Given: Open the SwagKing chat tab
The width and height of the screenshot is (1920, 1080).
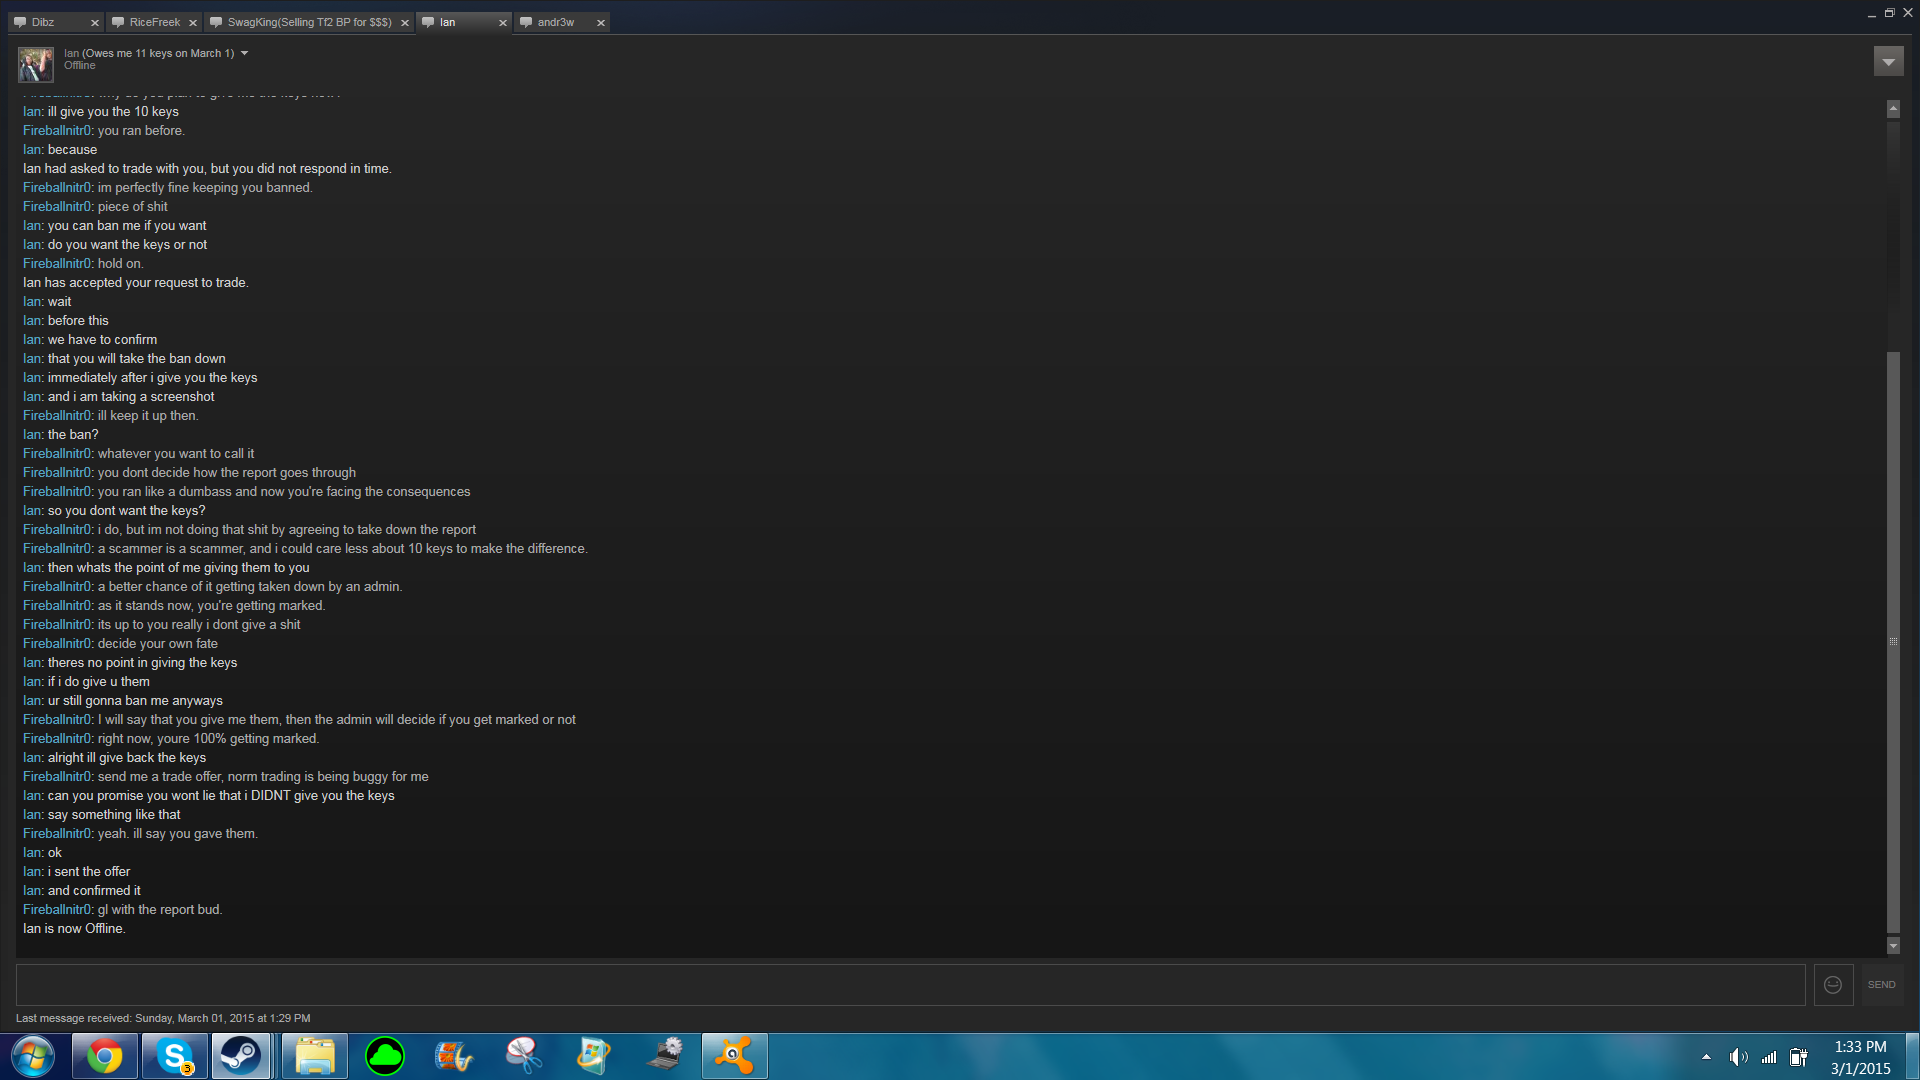Looking at the screenshot, I should pos(308,22).
